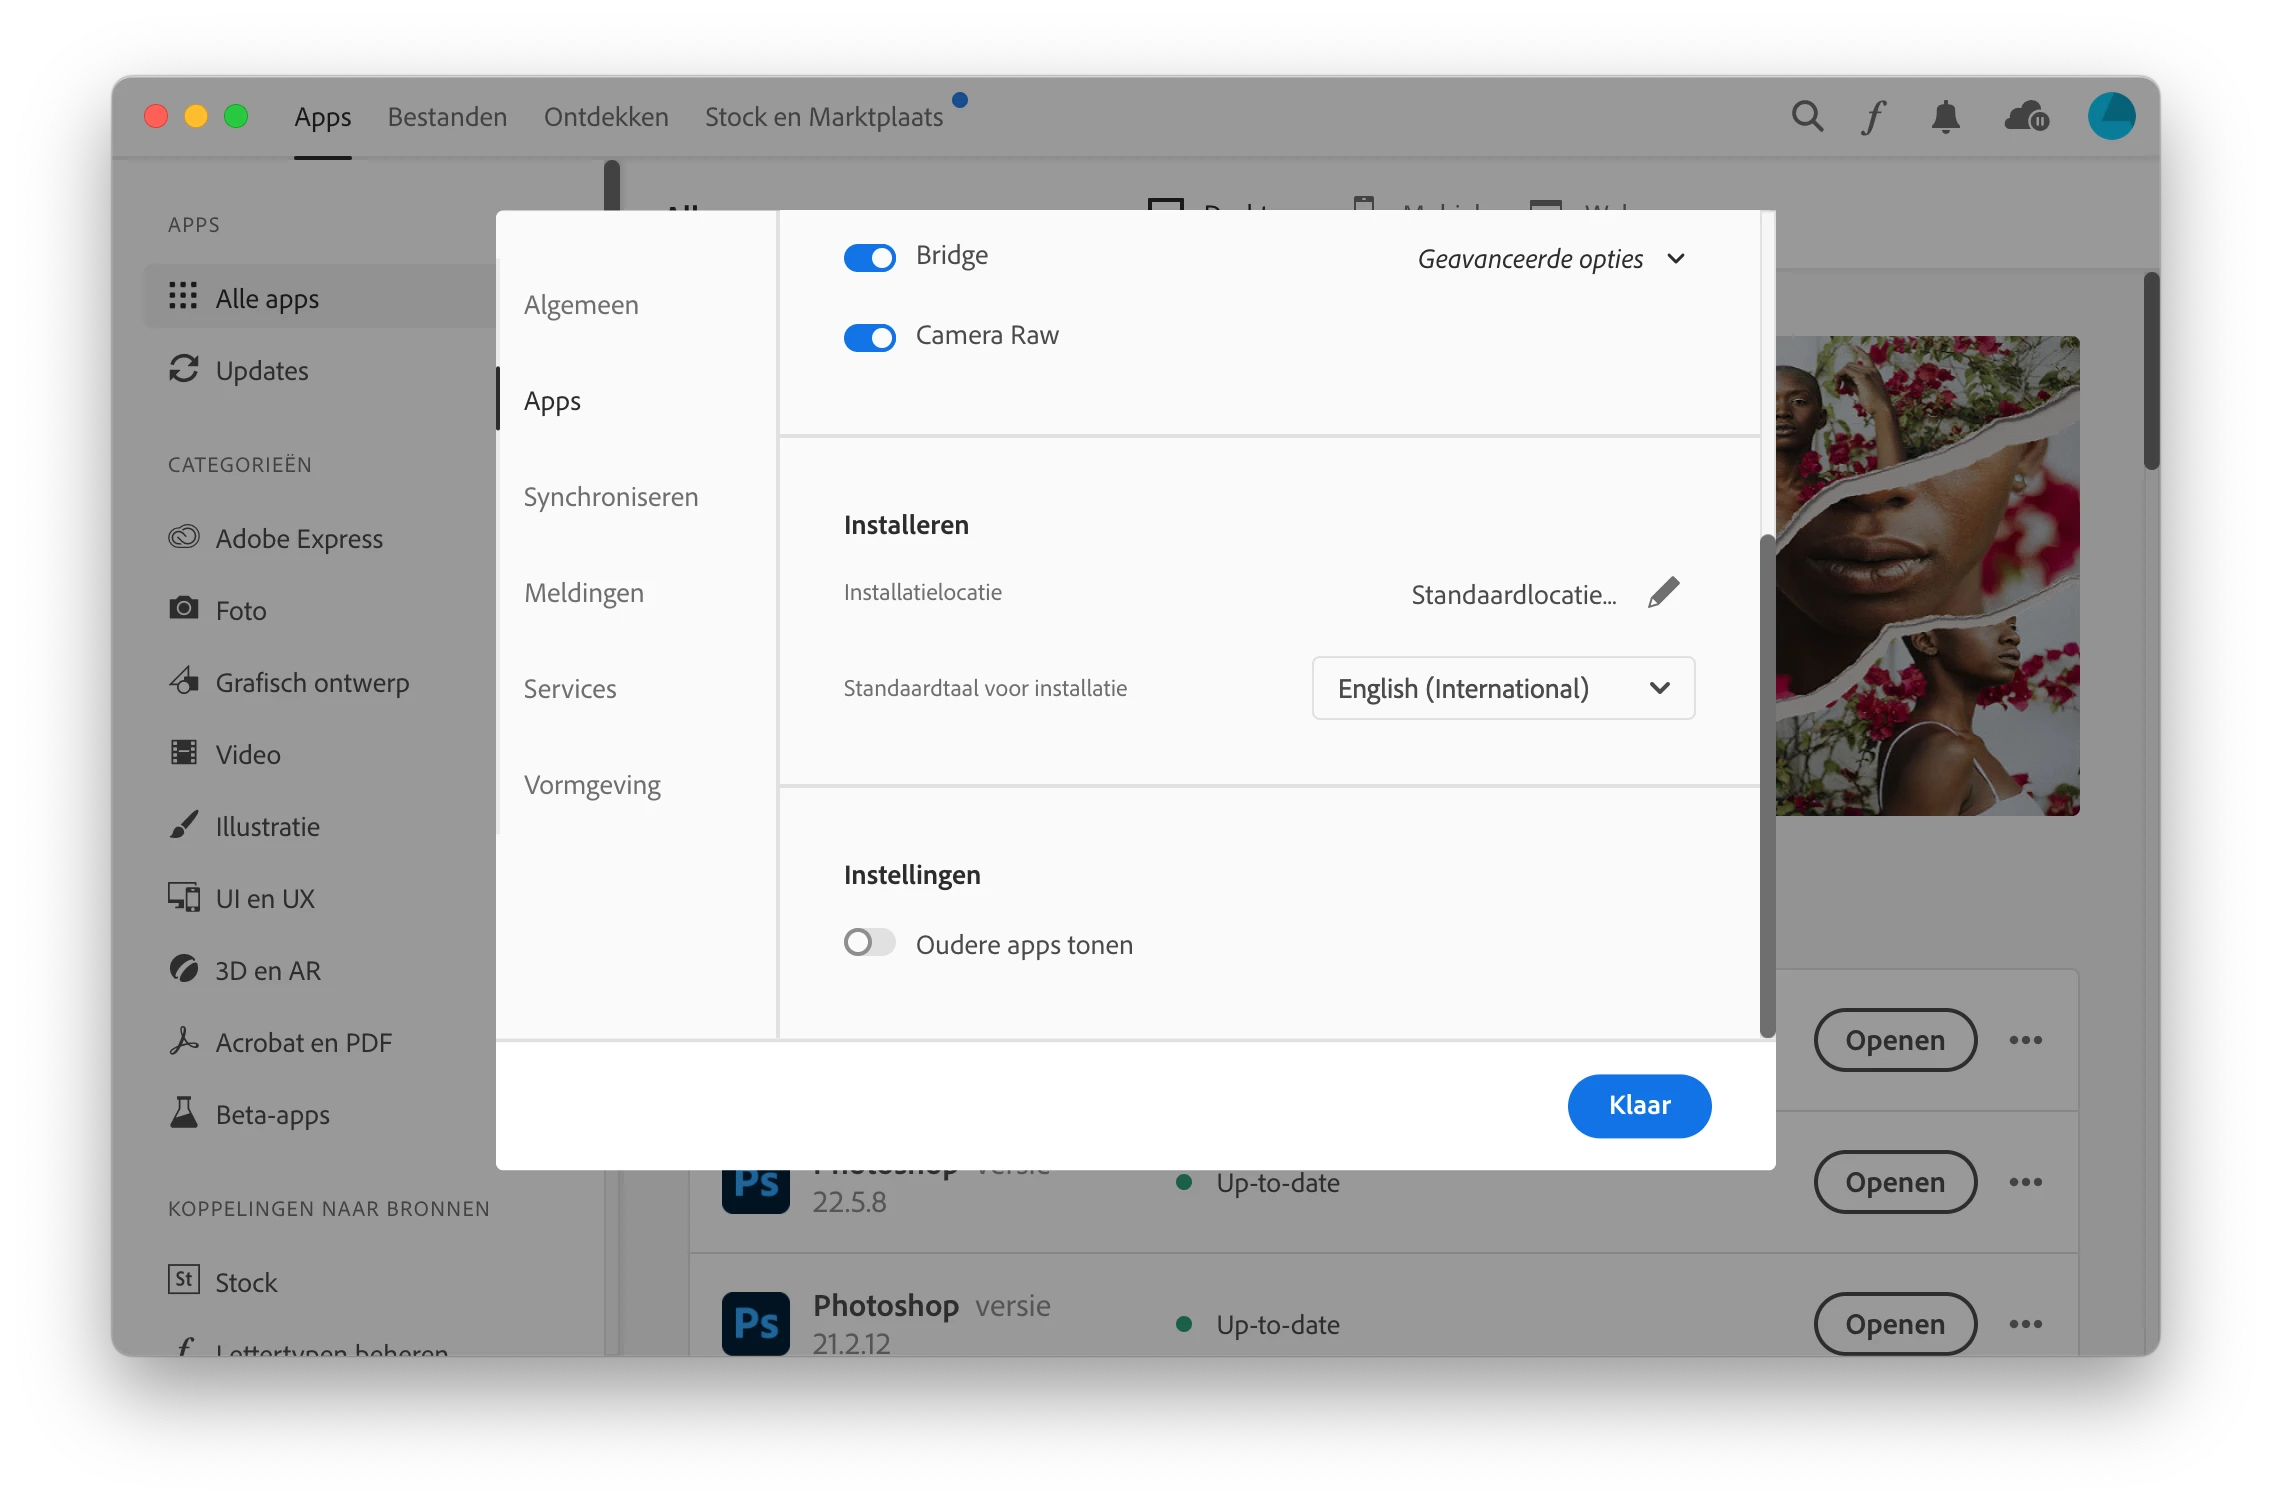Click the search magnifier icon
The width and height of the screenshot is (2272, 1504).
tap(1806, 117)
